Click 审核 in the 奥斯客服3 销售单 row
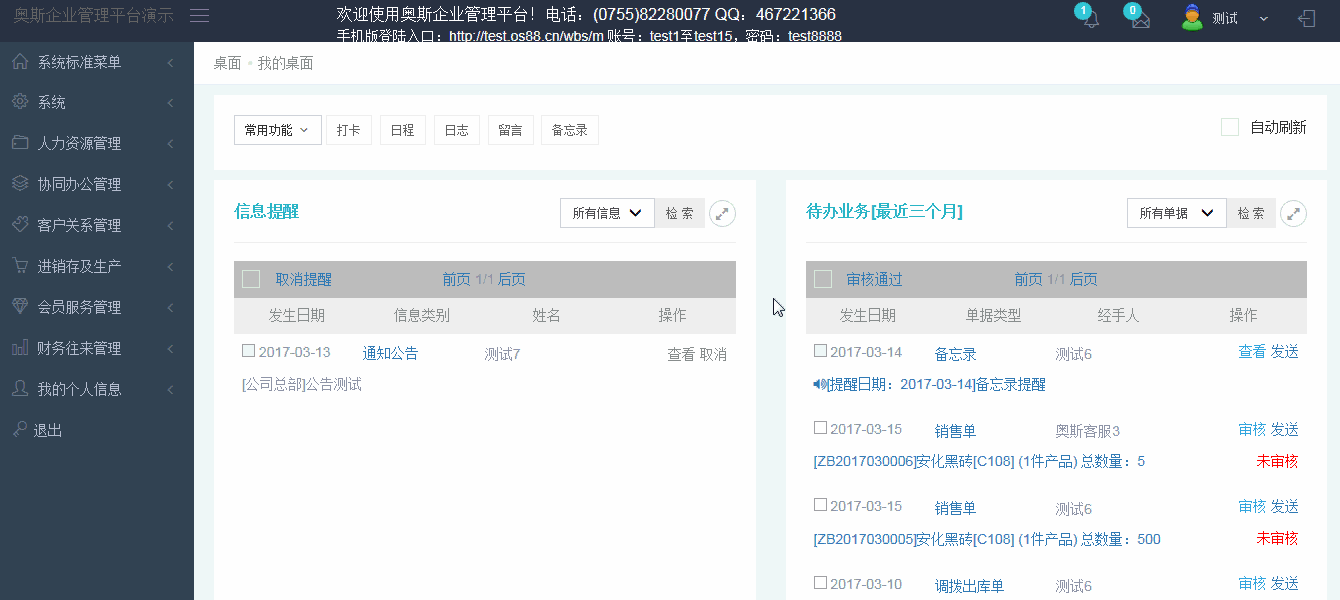1340x600 pixels. pos(1252,429)
